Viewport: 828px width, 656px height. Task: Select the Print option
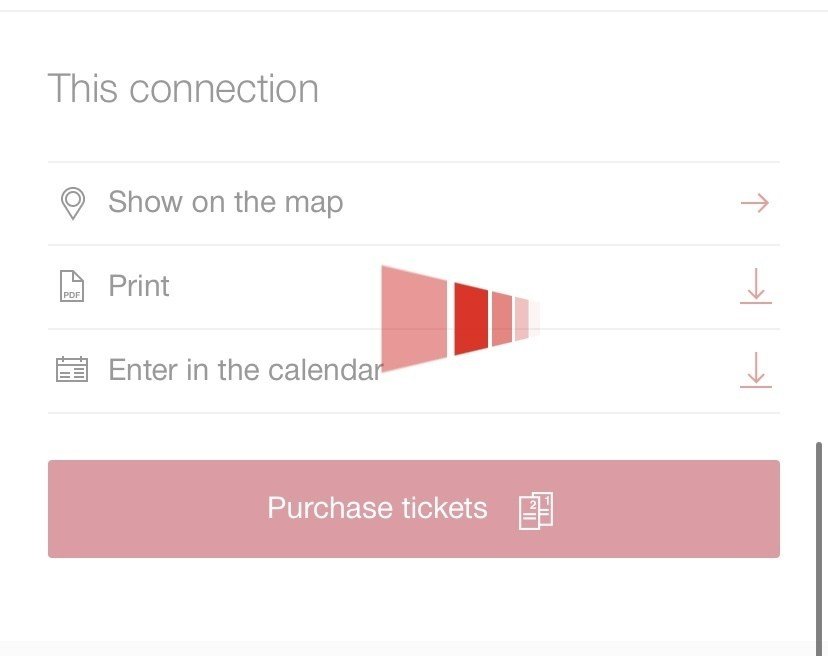click(139, 286)
